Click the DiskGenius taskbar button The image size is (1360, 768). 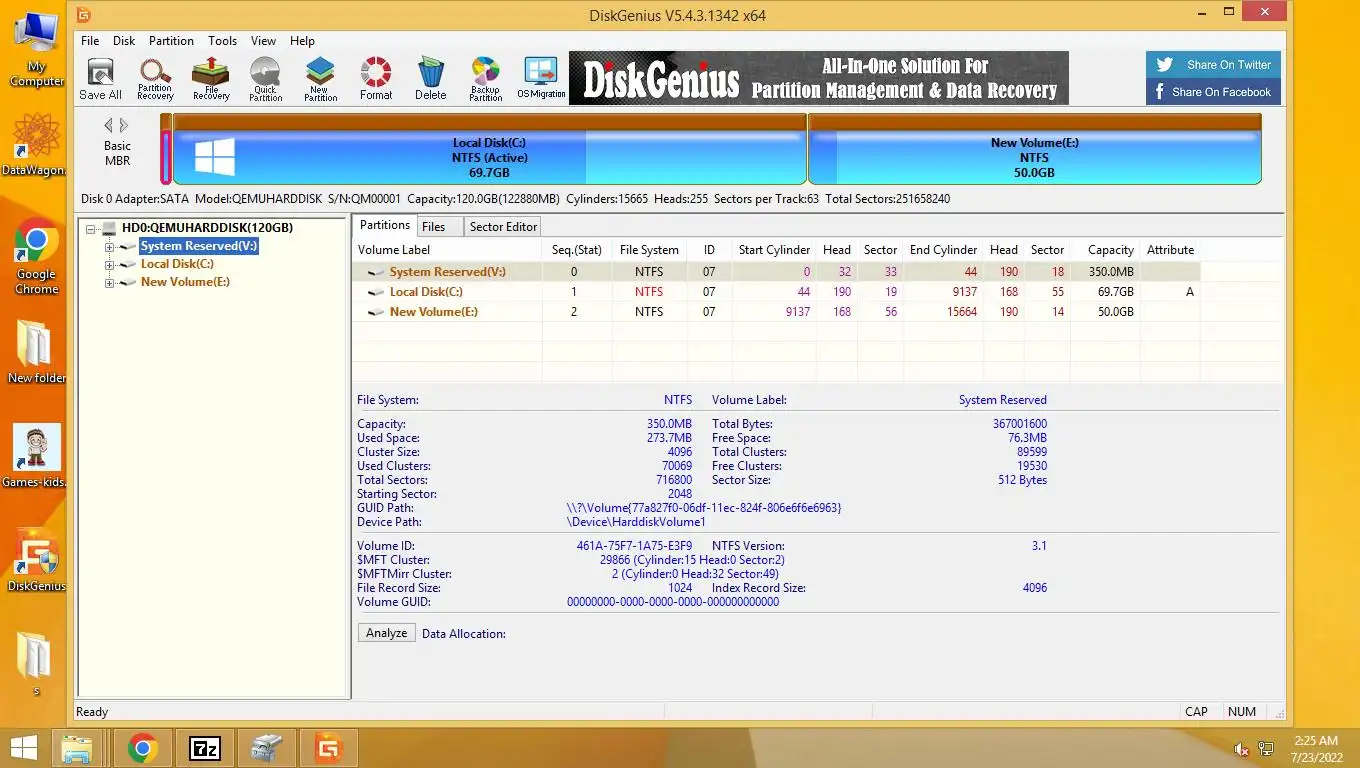click(329, 748)
